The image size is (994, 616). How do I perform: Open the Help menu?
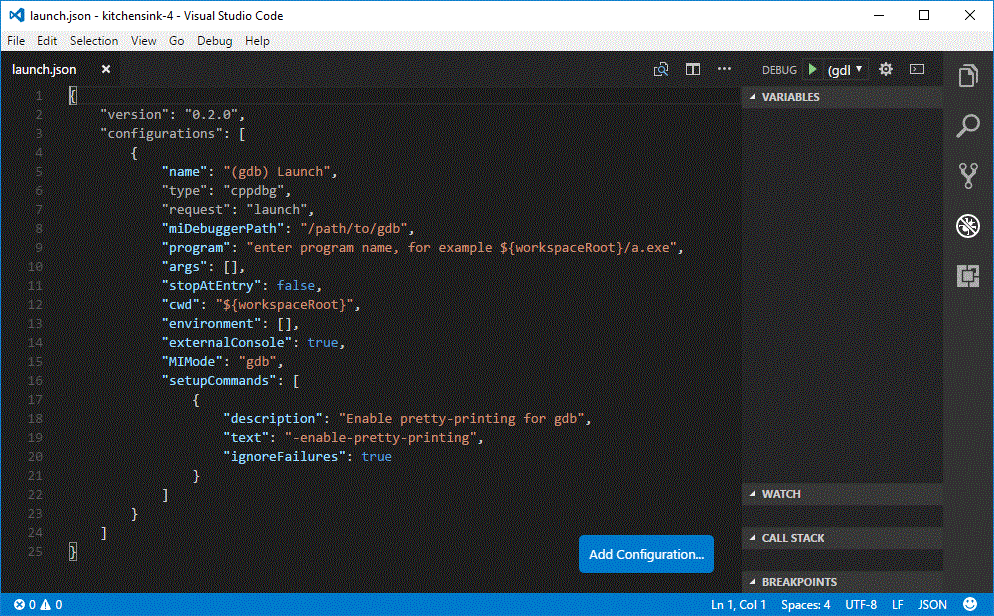257,41
